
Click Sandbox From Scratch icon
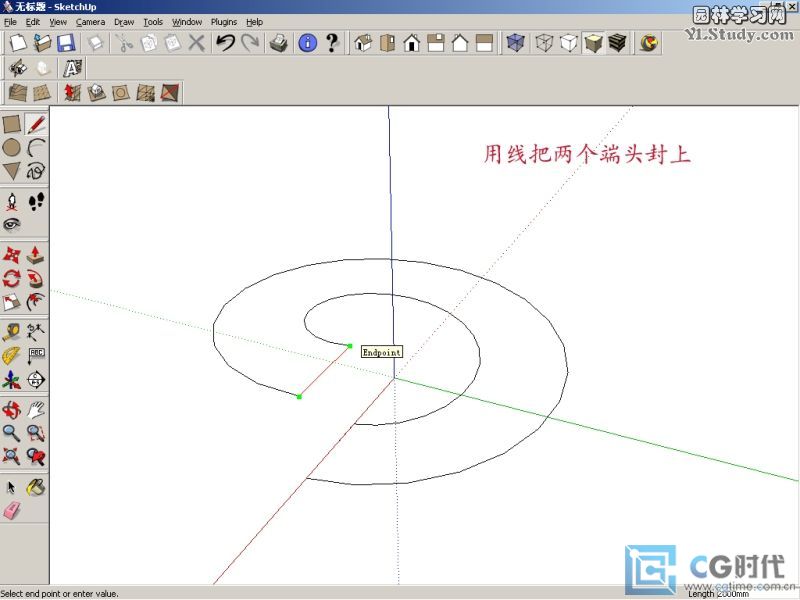click(x=42, y=93)
